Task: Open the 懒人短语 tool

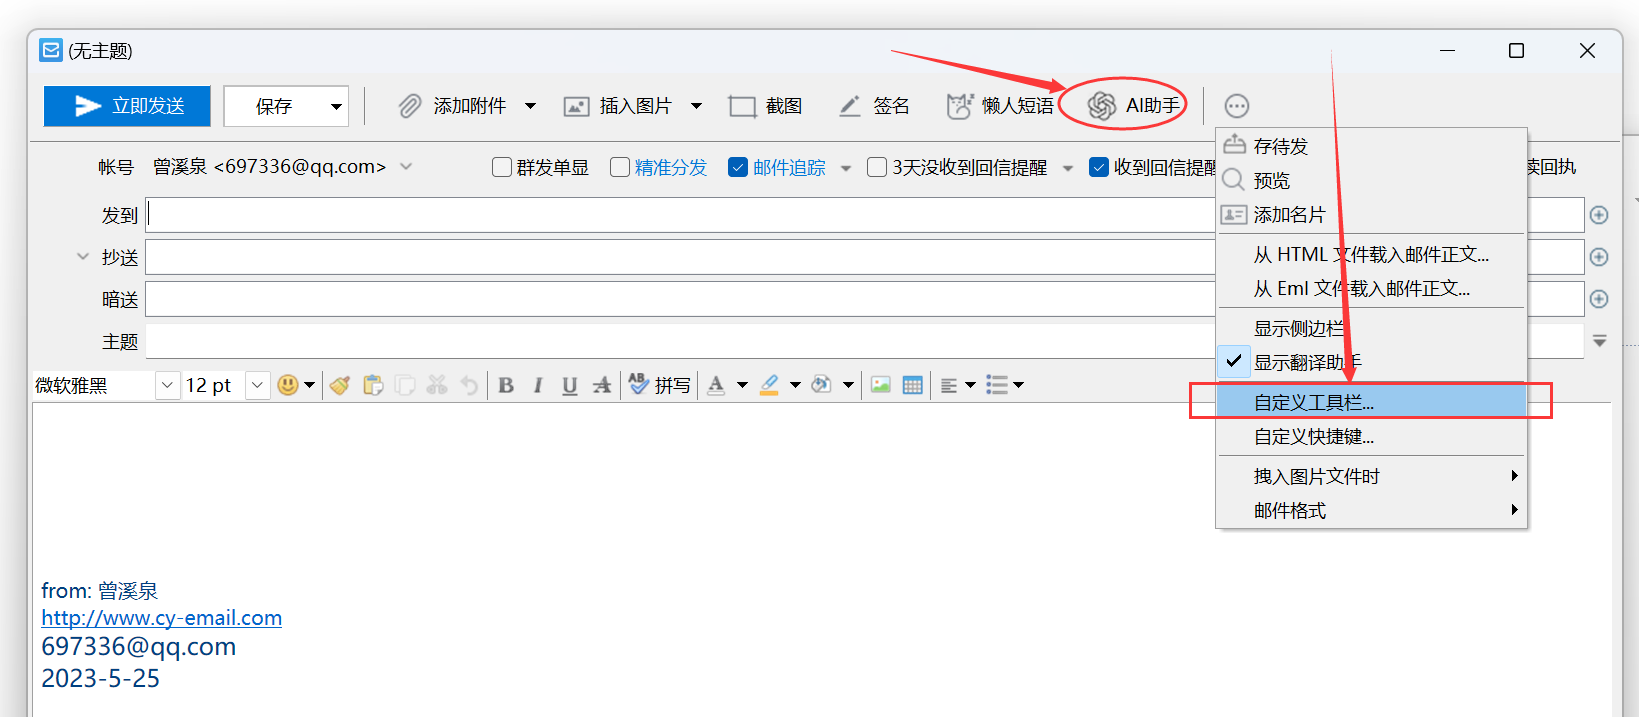Action: coord(1000,105)
